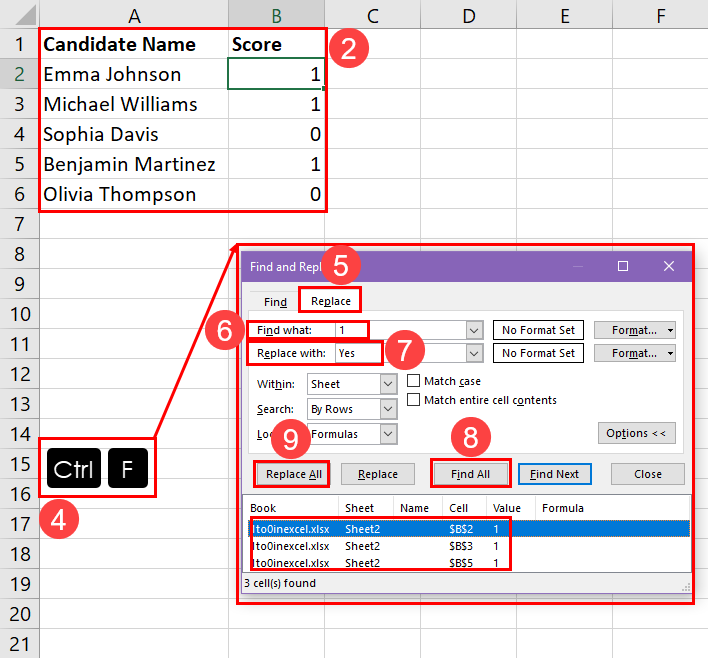
Task: Enable the Match case checkbox
Action: point(413,381)
